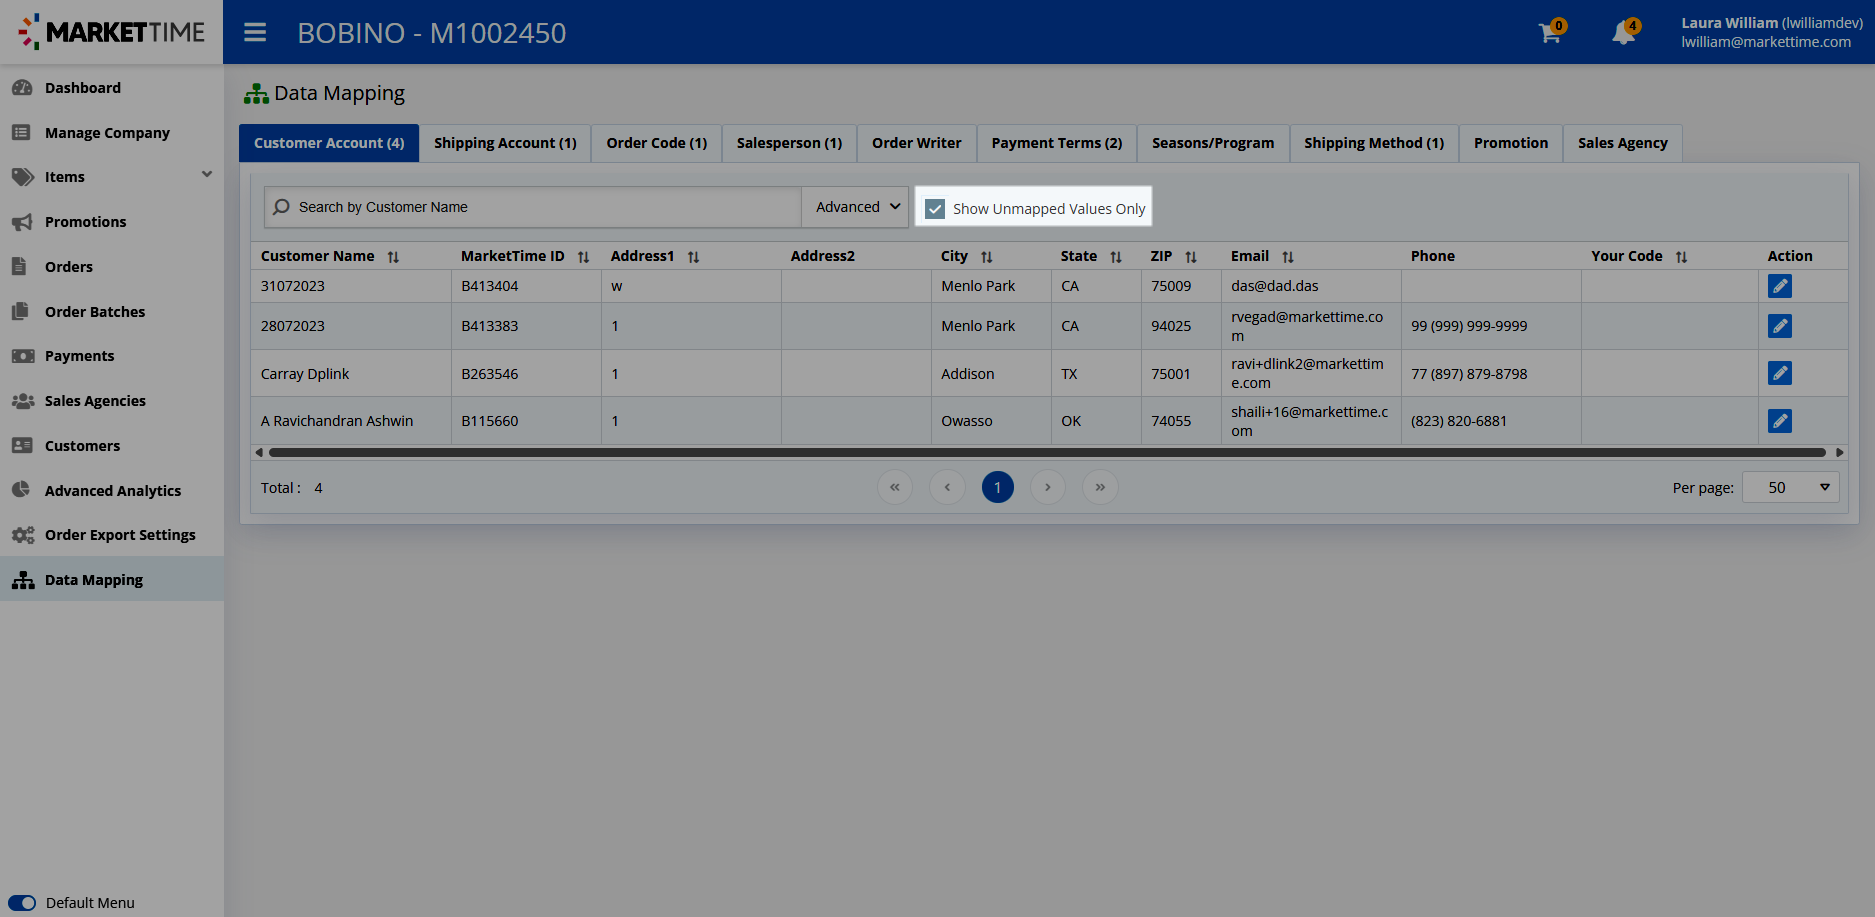
Task: Sort by ZIP column
Action: 1191,257
